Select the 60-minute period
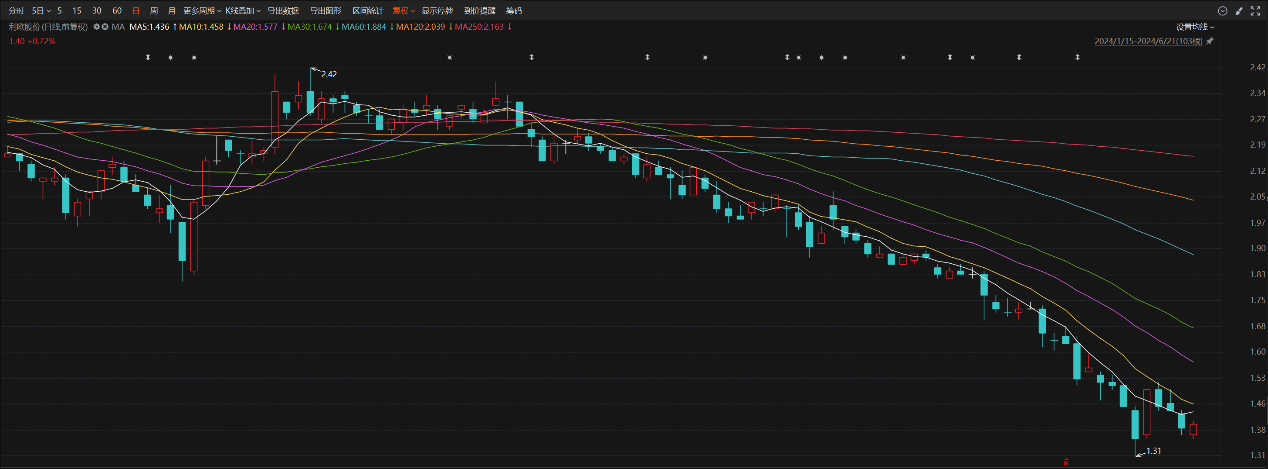 (x=117, y=10)
